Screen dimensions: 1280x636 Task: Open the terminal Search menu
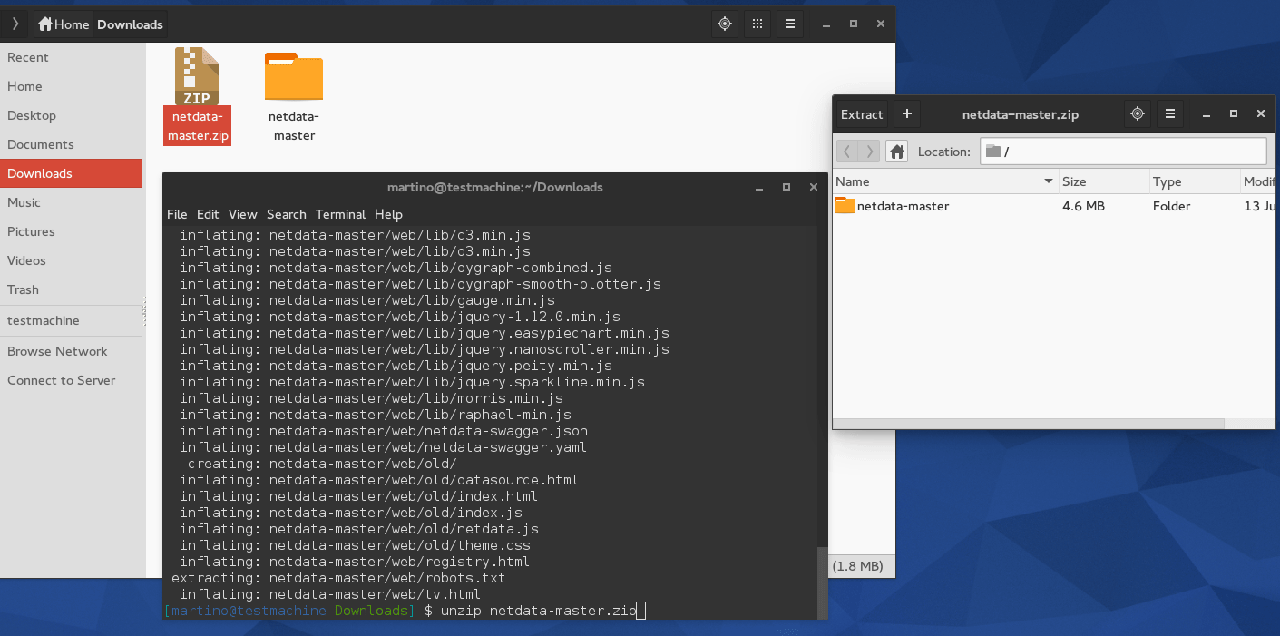pos(287,214)
